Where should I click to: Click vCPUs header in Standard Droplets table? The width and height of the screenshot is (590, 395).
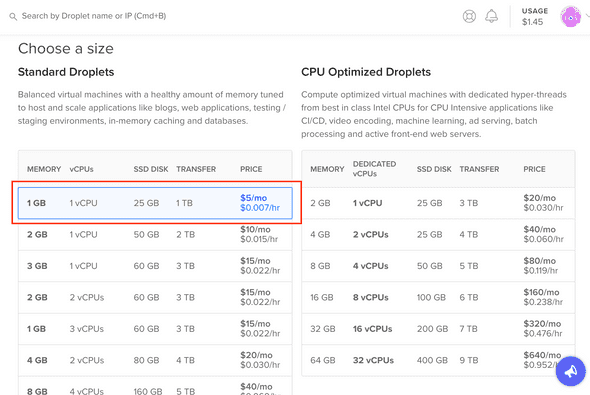coord(81,169)
